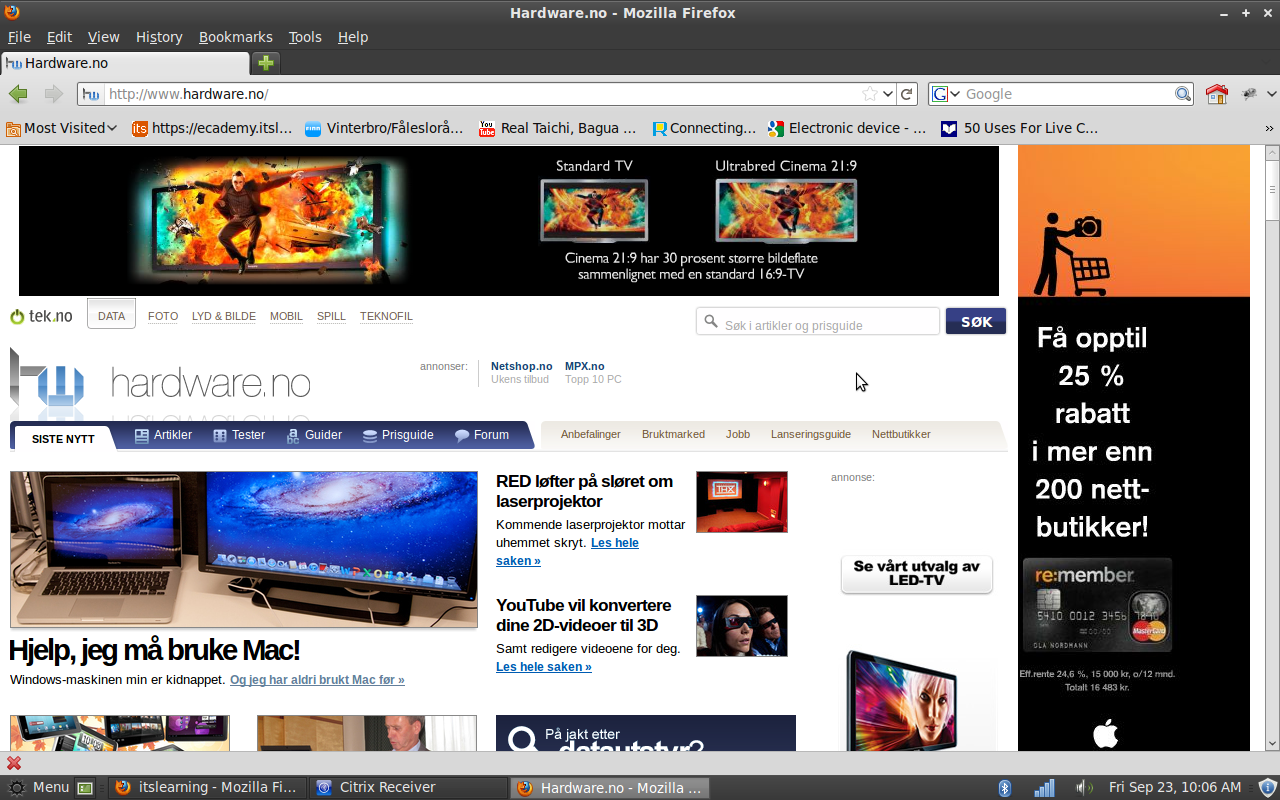
Task: Open the red cinema room thumbnail
Action: [x=742, y=502]
